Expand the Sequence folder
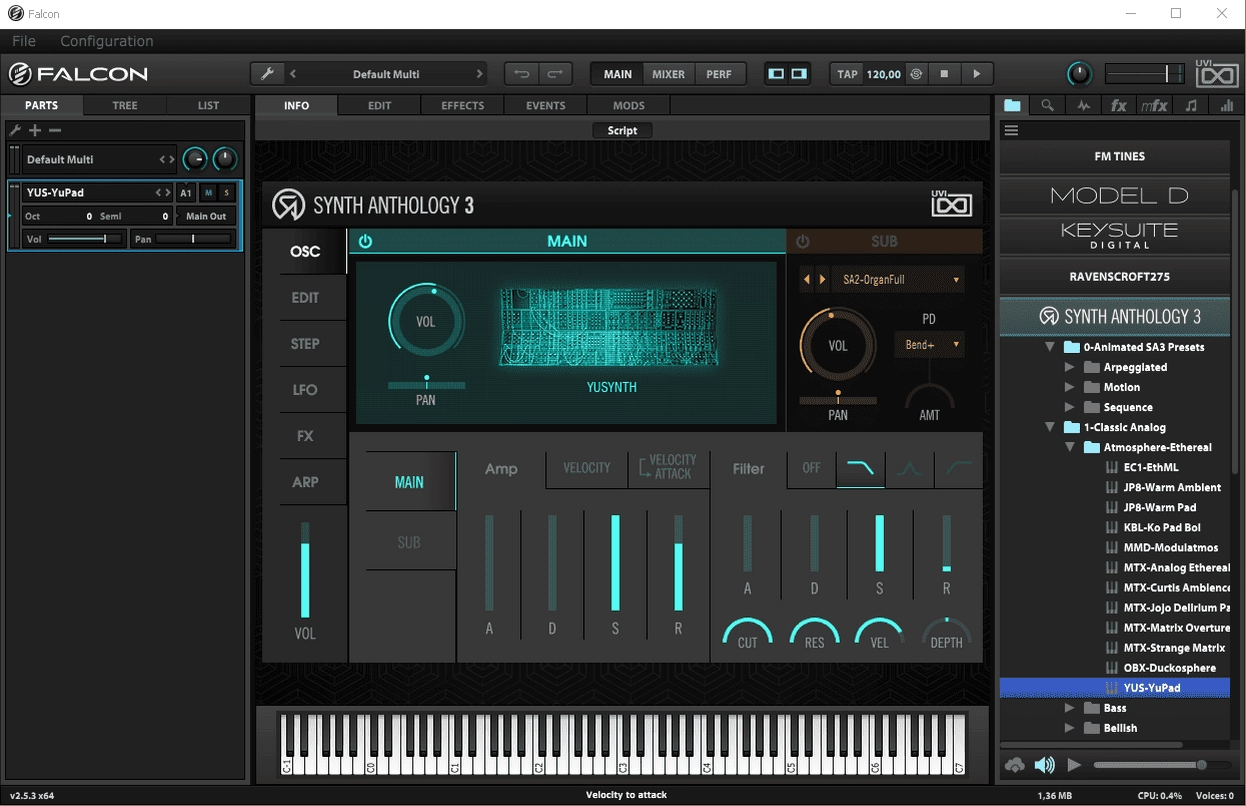 pos(1070,407)
